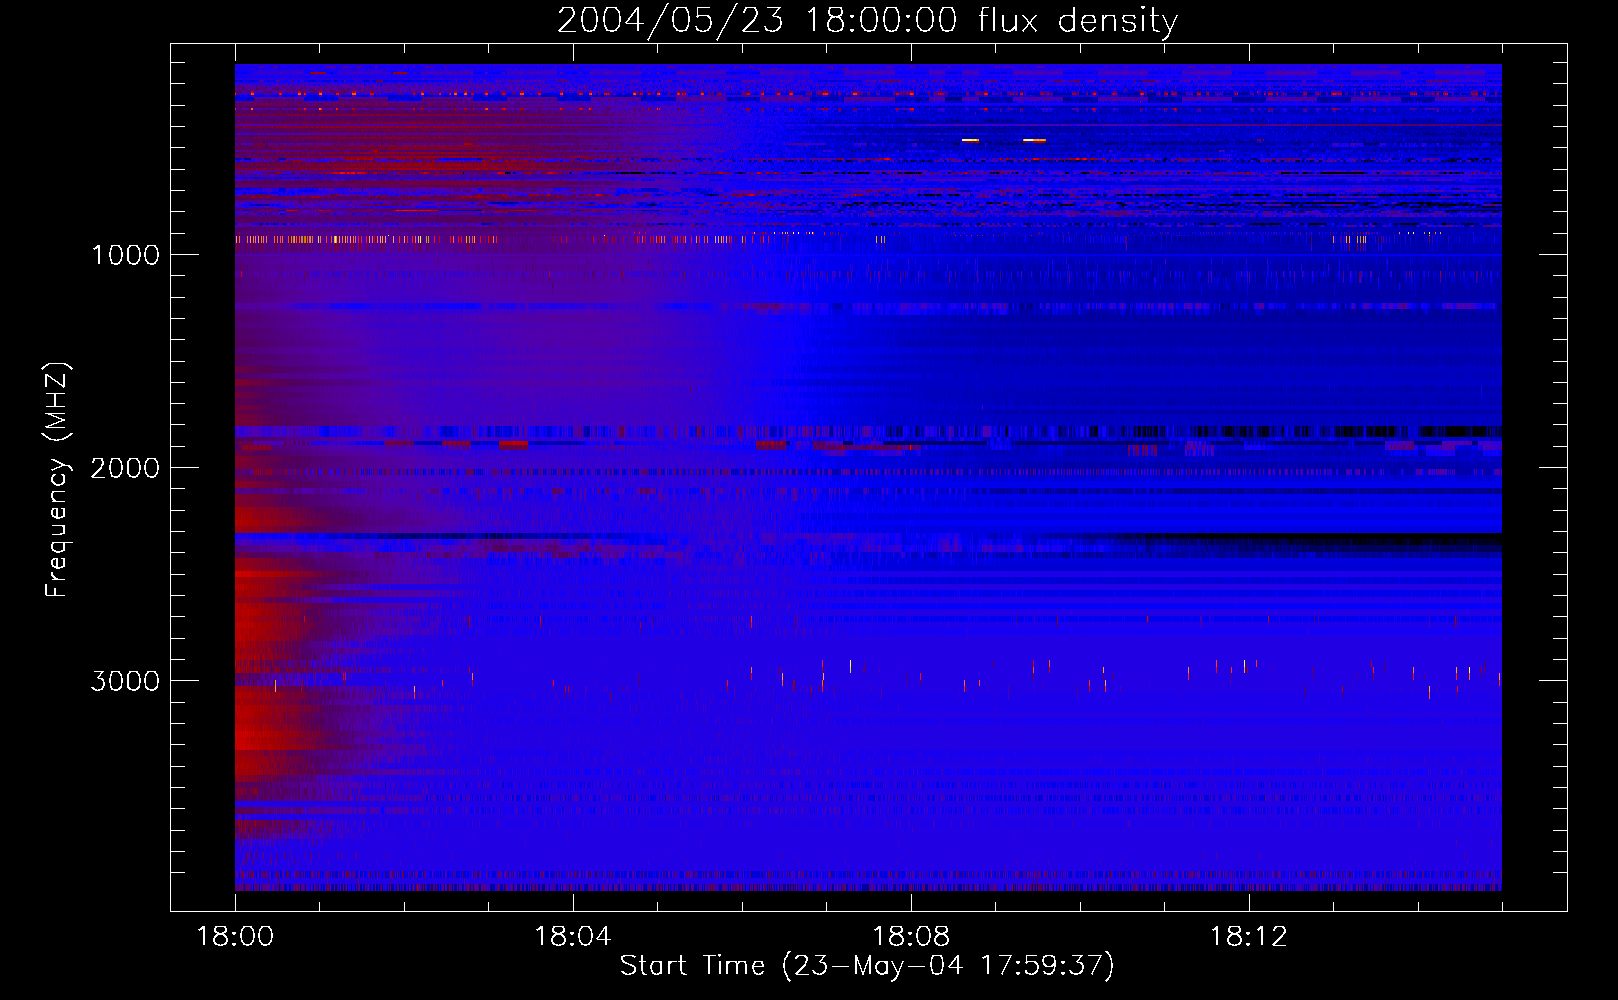Click the 18:12 time tick label

click(1249, 937)
